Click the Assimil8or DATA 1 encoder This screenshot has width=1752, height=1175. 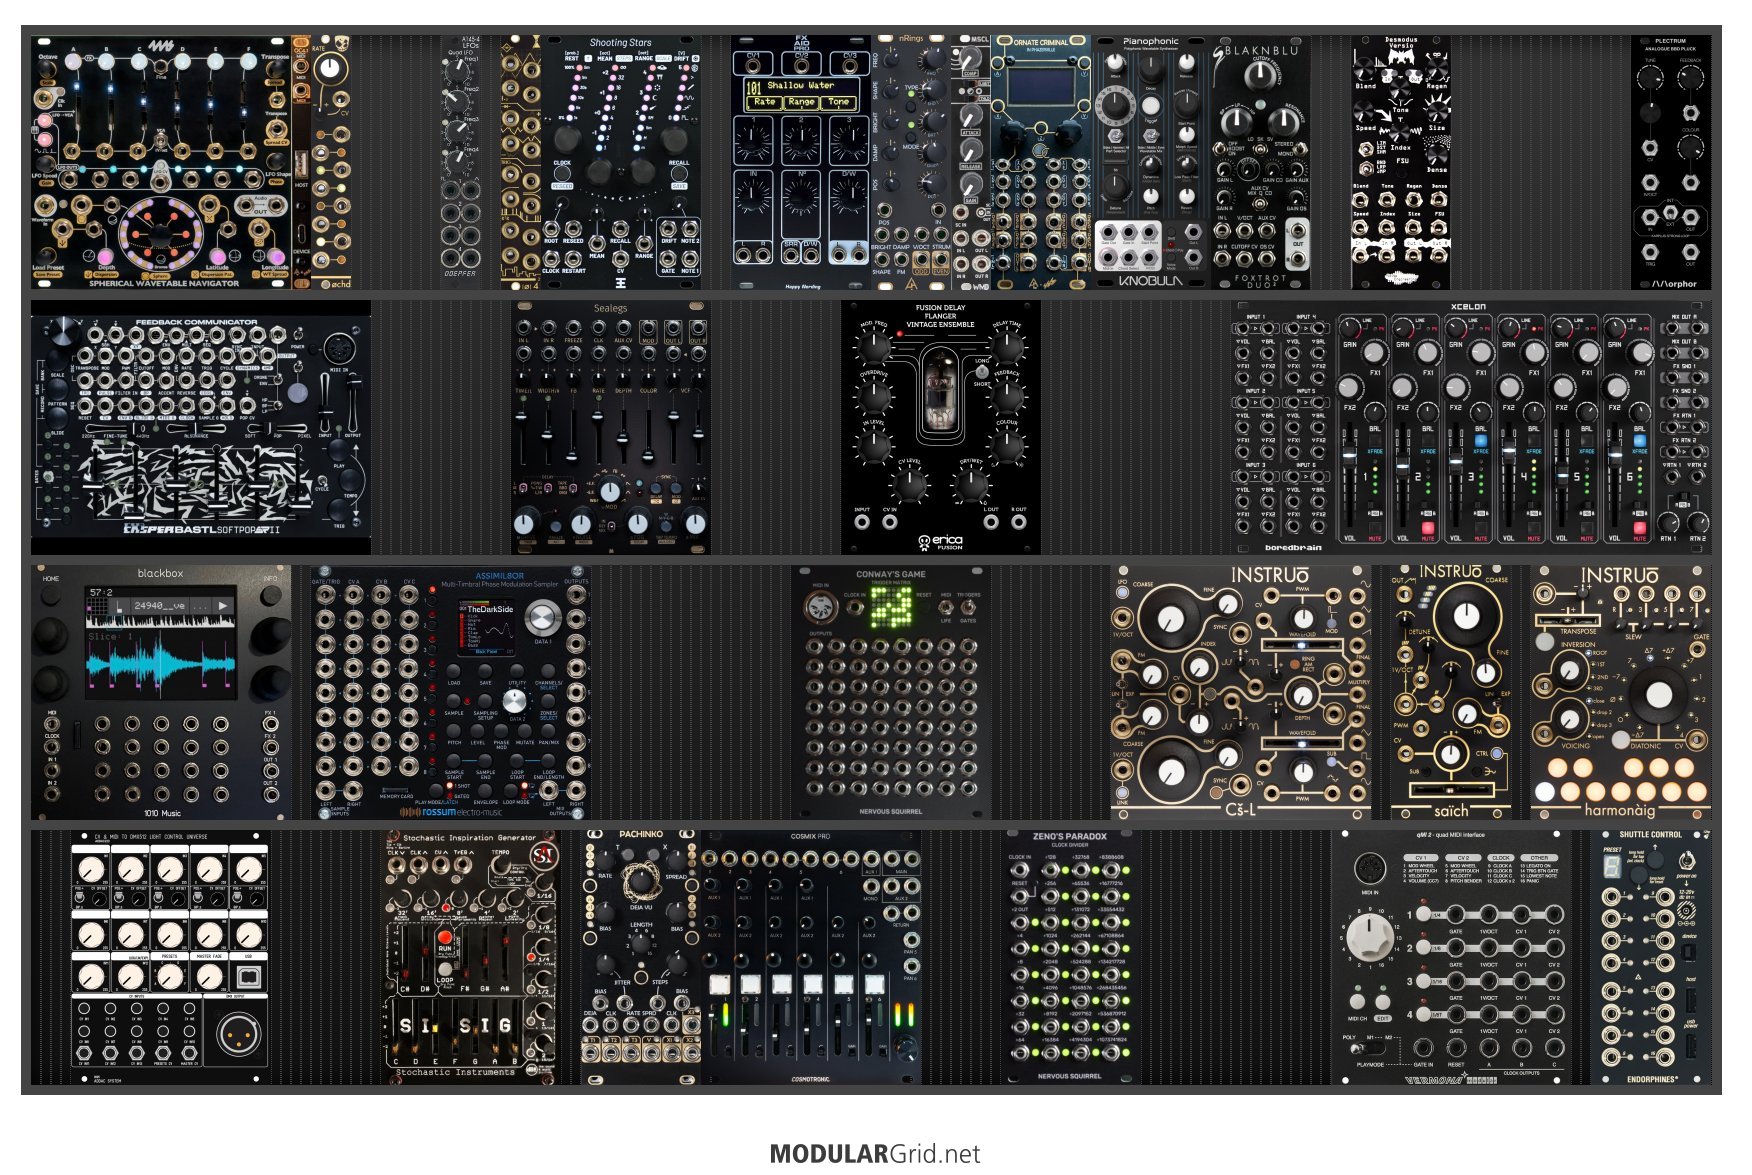click(x=541, y=616)
